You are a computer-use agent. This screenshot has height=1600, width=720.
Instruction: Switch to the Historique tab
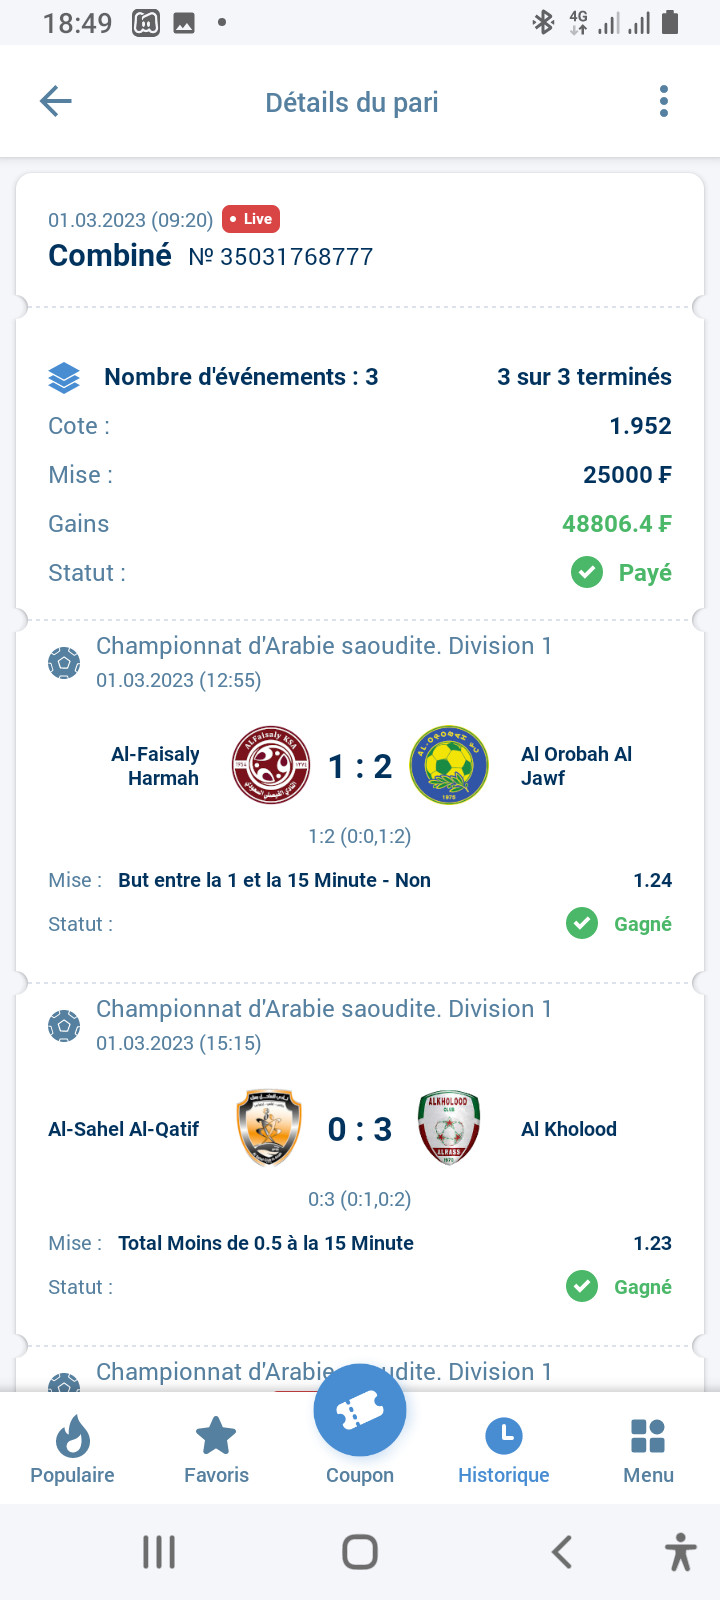point(504,1450)
